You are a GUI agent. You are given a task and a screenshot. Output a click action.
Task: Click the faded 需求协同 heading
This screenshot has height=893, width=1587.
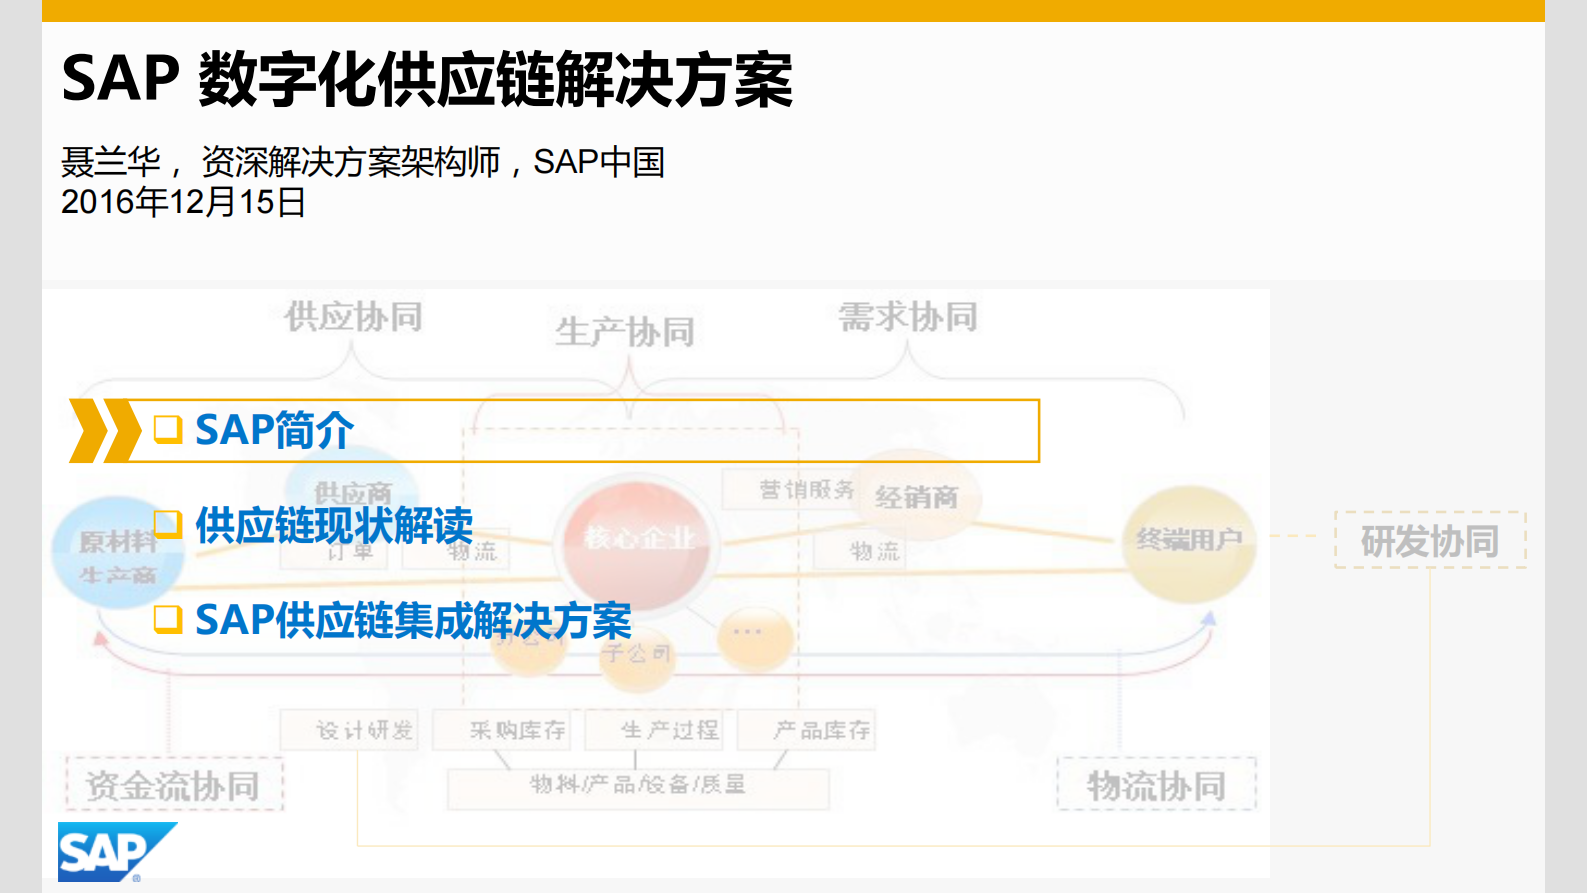point(908,317)
